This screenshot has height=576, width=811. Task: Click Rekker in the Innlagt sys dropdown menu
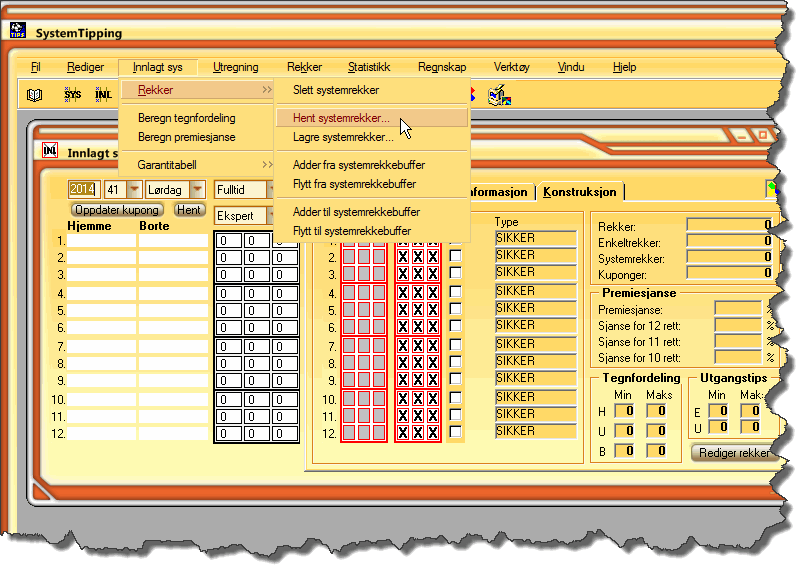pyautogui.click(x=198, y=90)
